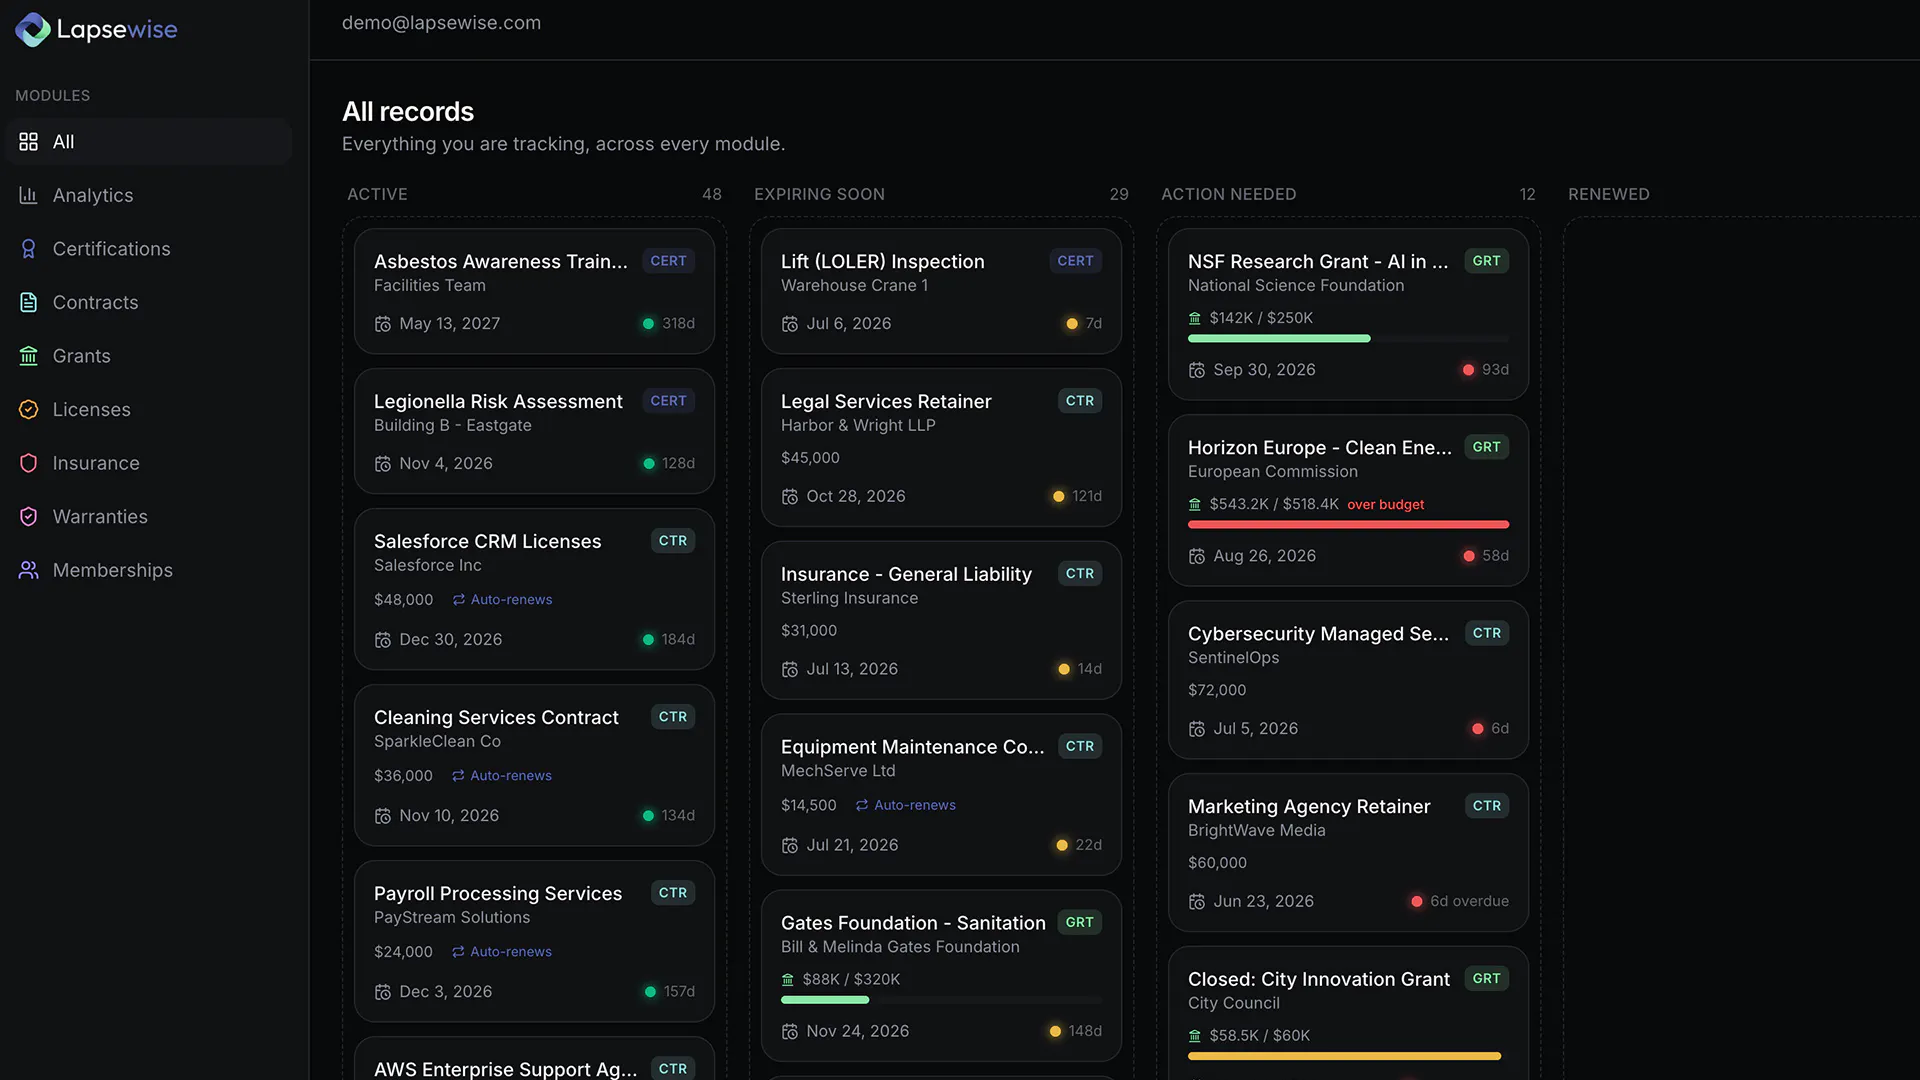Click calendar icon beside Jun 23, 2026
Image resolution: width=1920 pixels, height=1080 pixels.
coord(1197,902)
